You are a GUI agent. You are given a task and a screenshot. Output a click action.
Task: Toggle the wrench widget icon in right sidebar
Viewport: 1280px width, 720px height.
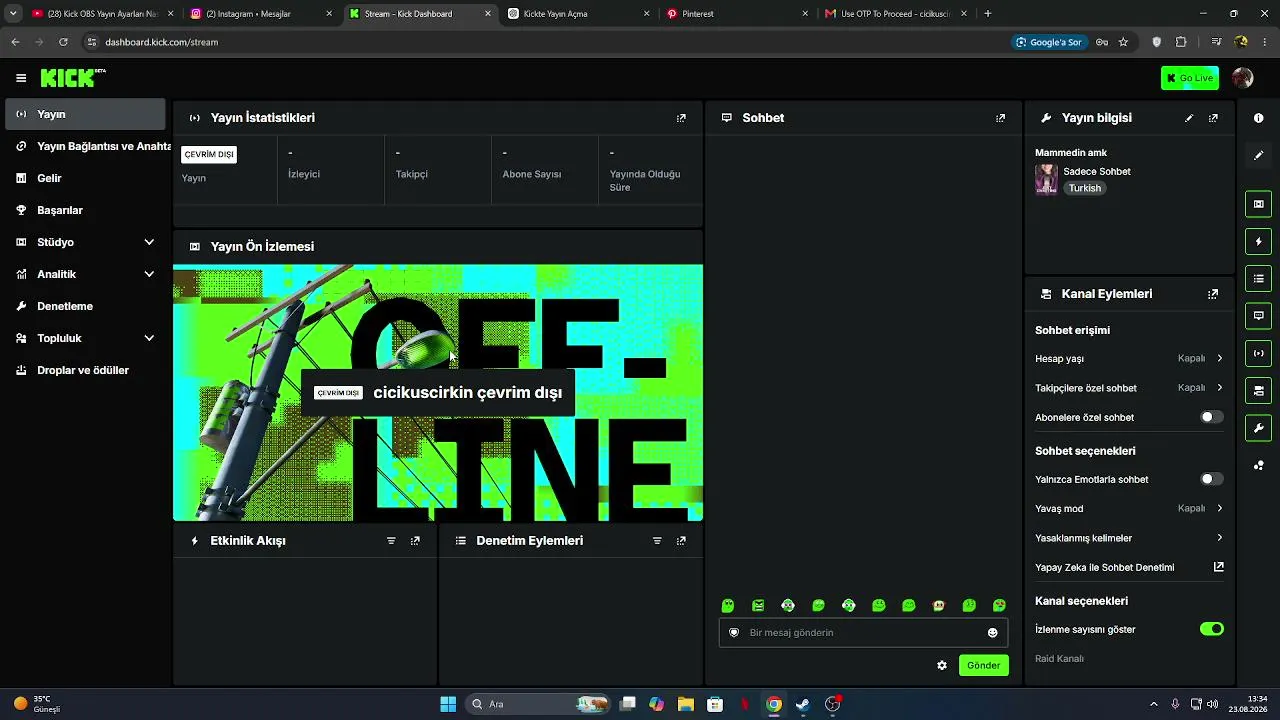point(1258,428)
